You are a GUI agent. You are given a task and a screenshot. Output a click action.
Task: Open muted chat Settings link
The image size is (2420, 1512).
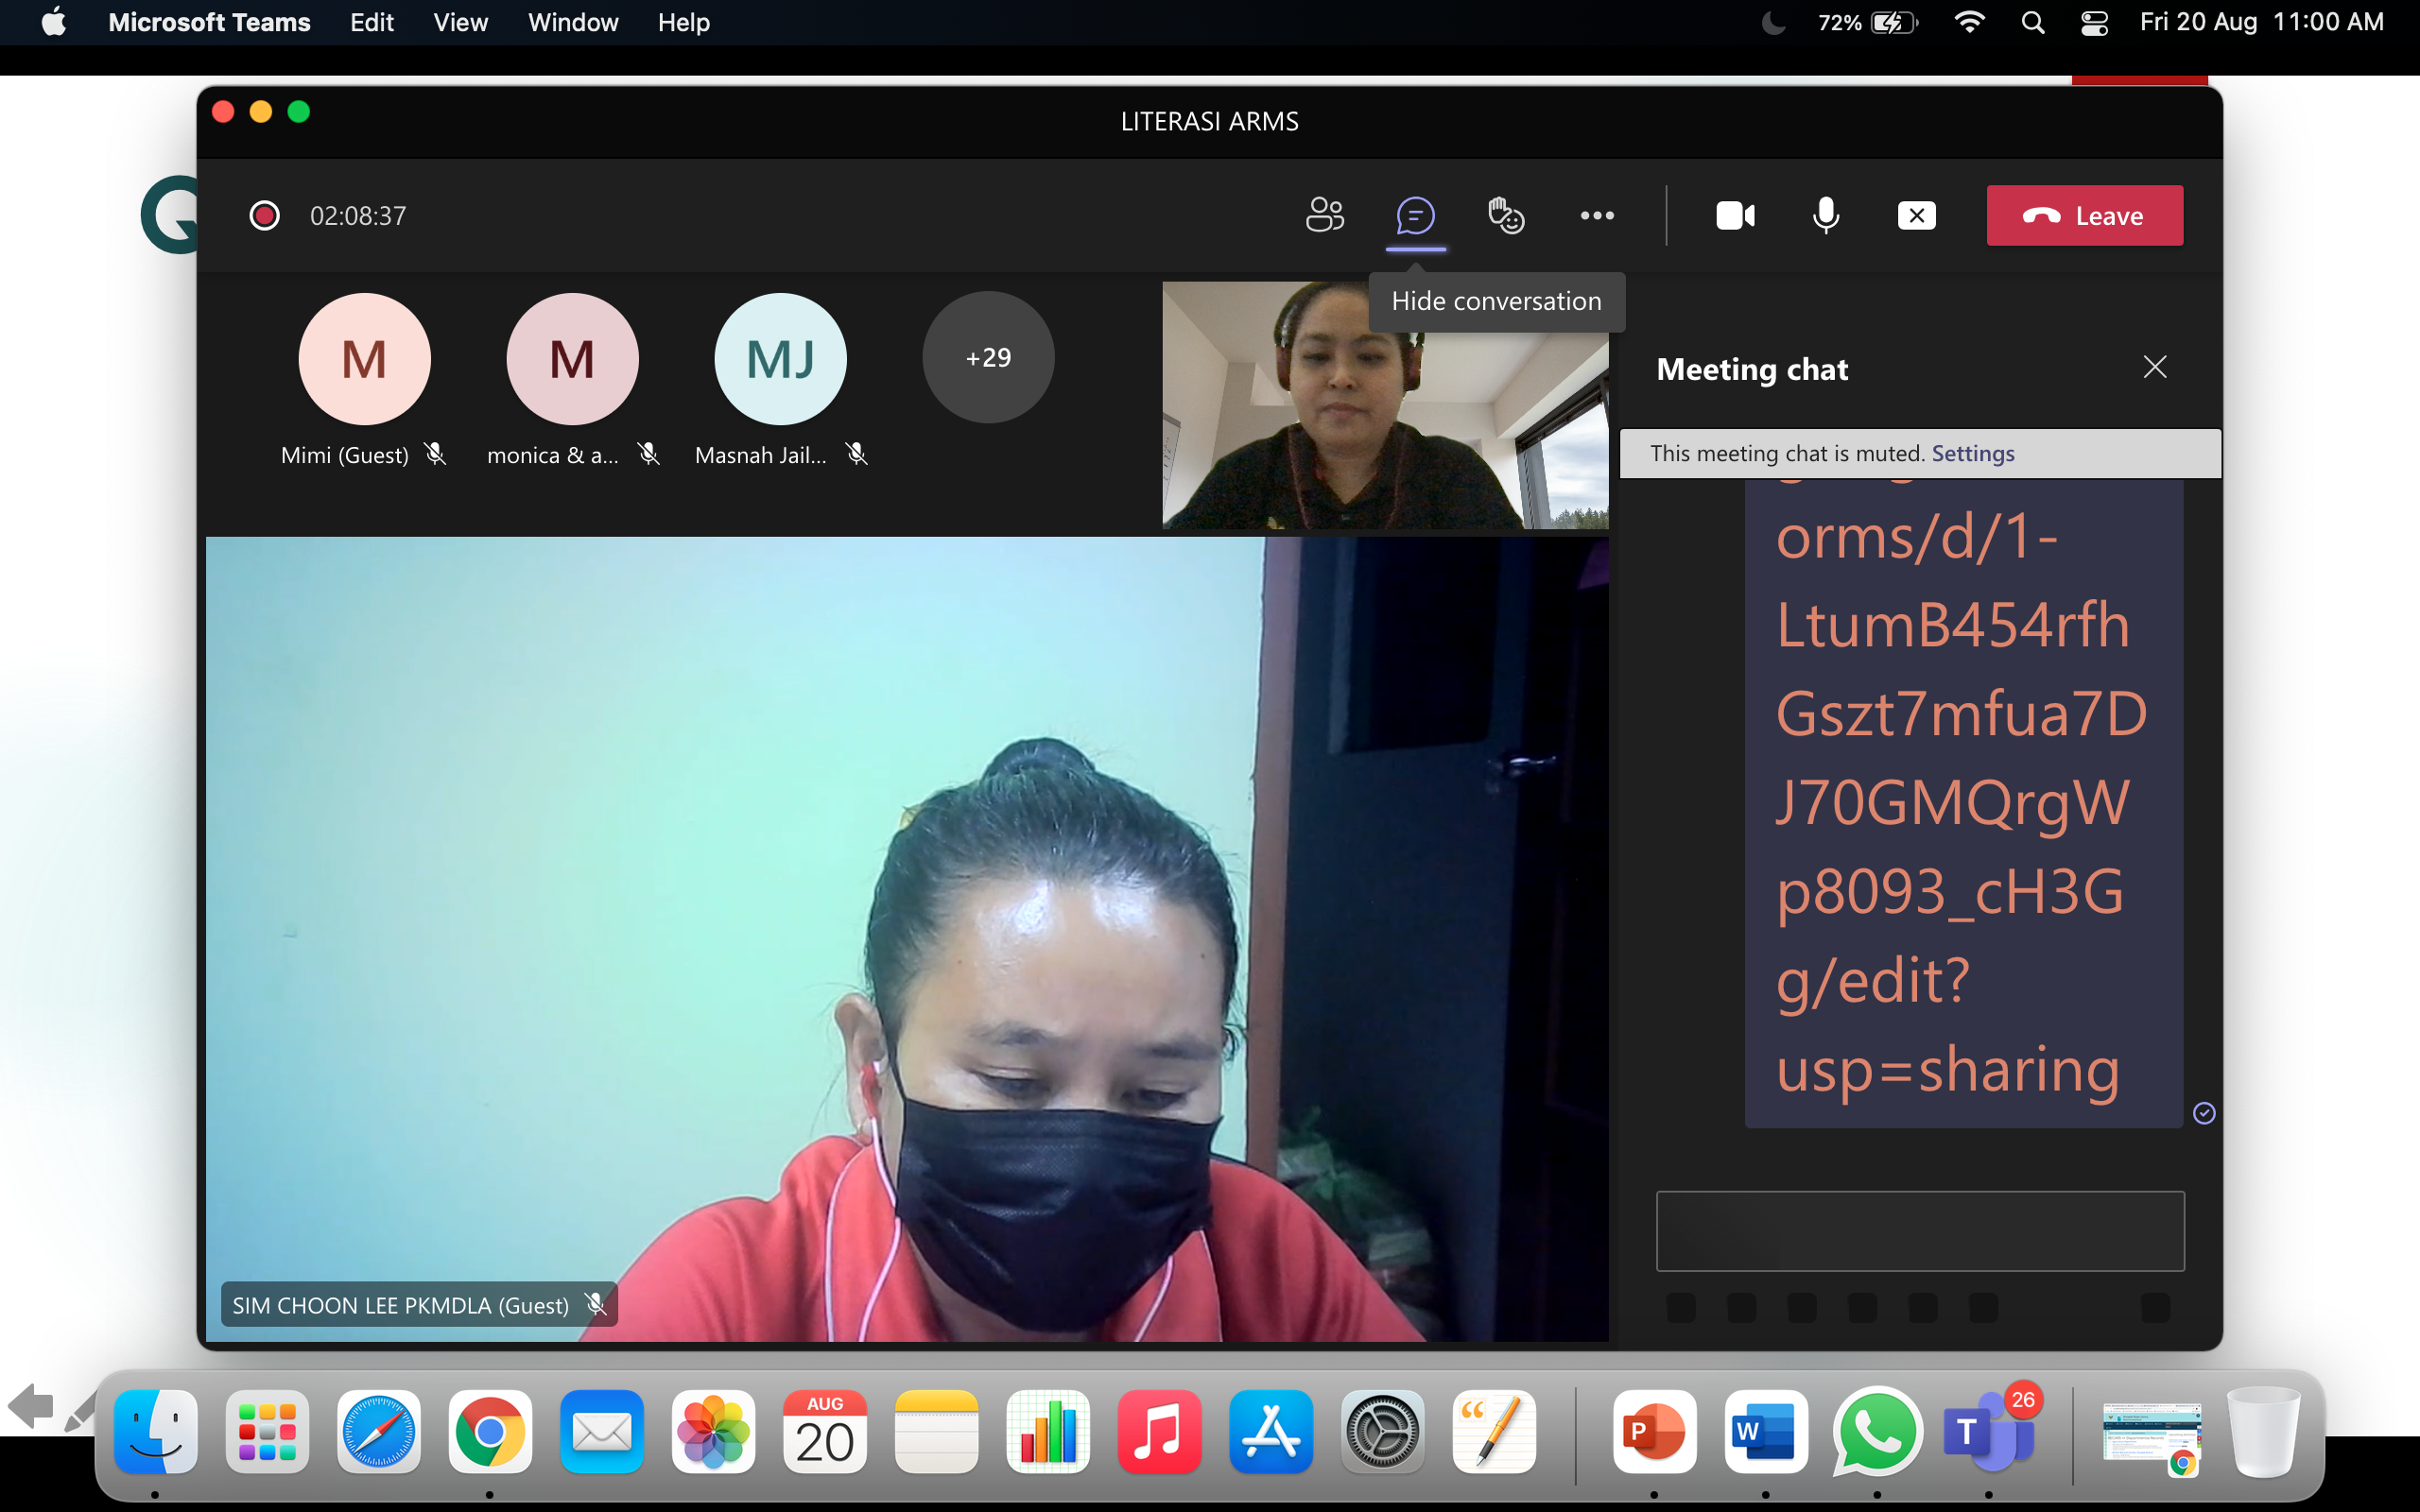[x=1972, y=453]
